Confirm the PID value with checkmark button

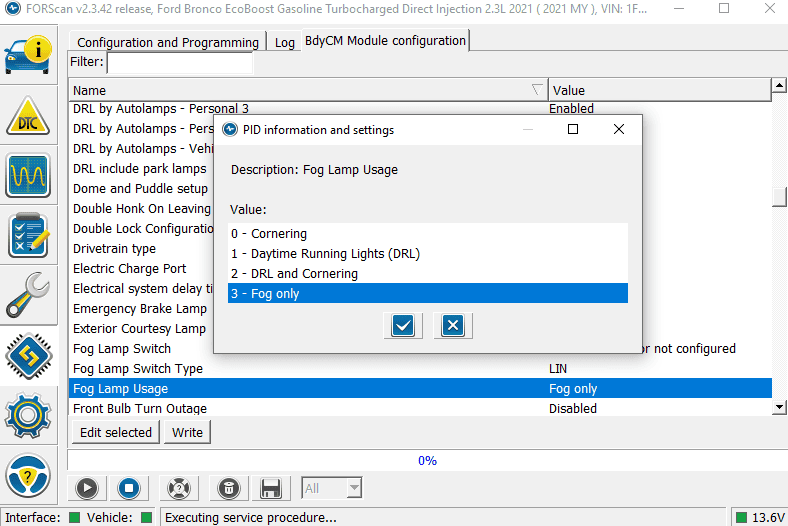click(403, 326)
